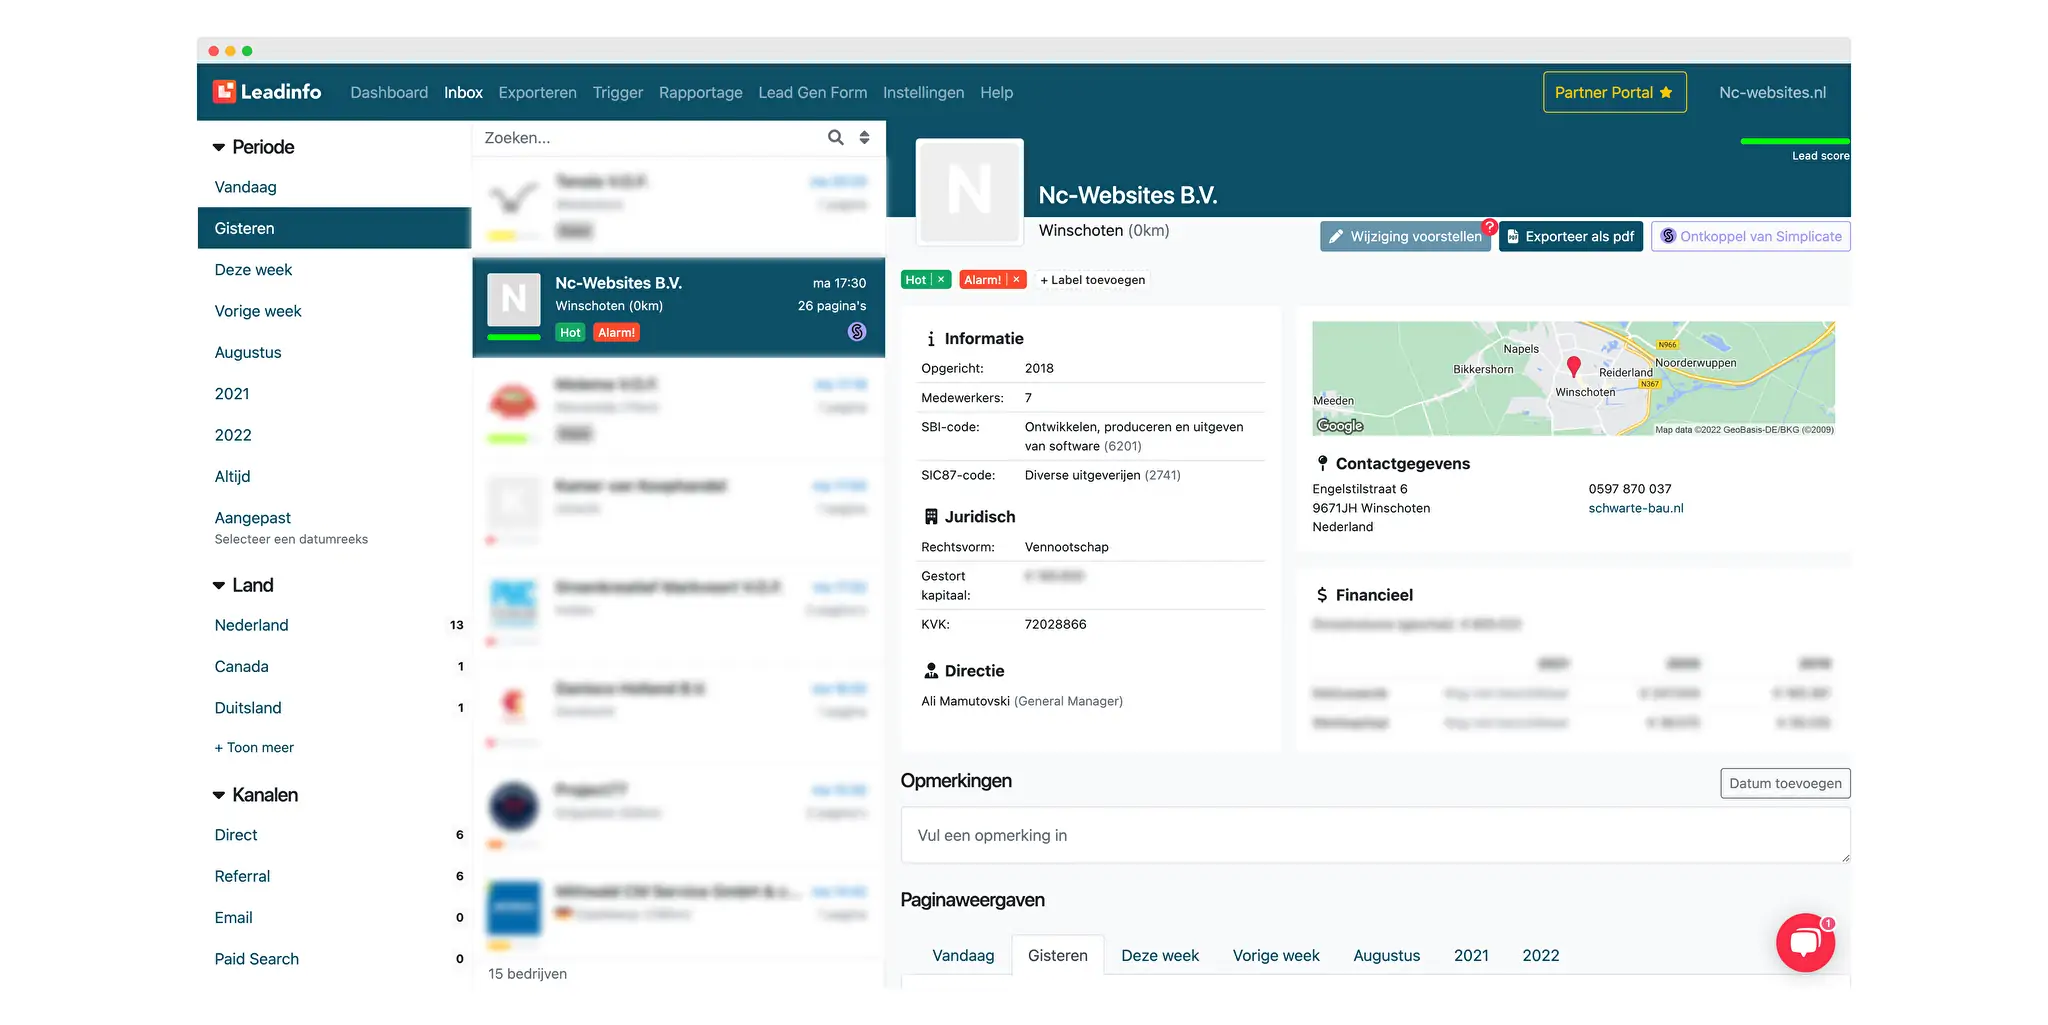Viewport: 2048px width, 1025px height.
Task: Open the sort arrows next to search
Action: (864, 138)
